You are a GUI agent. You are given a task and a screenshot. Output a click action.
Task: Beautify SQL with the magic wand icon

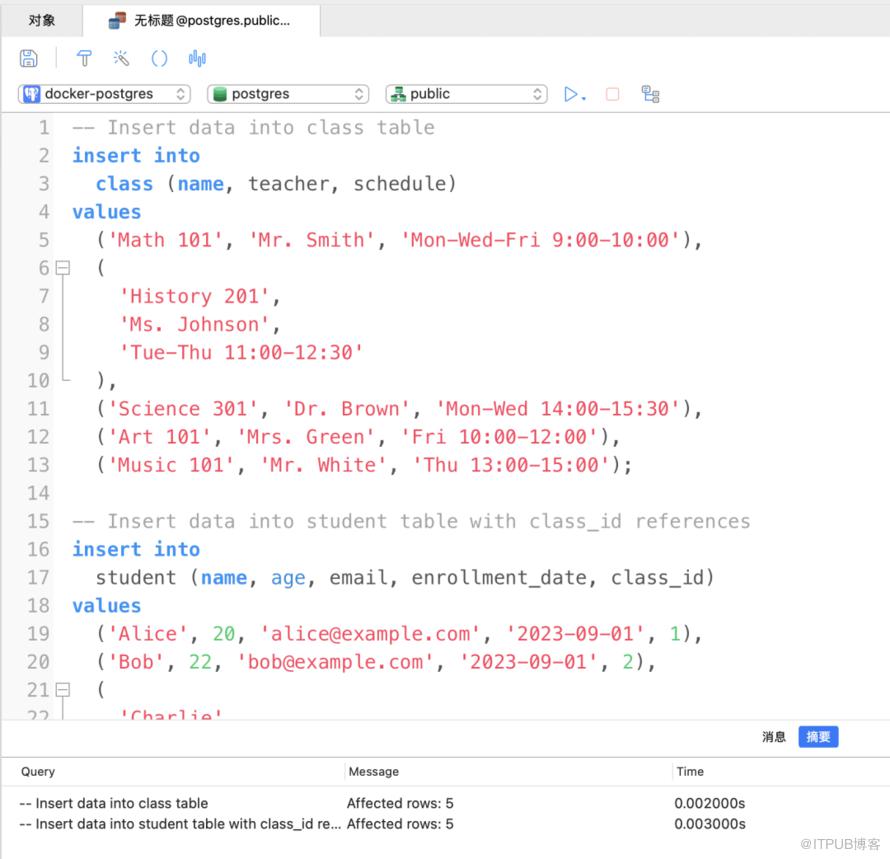(121, 58)
